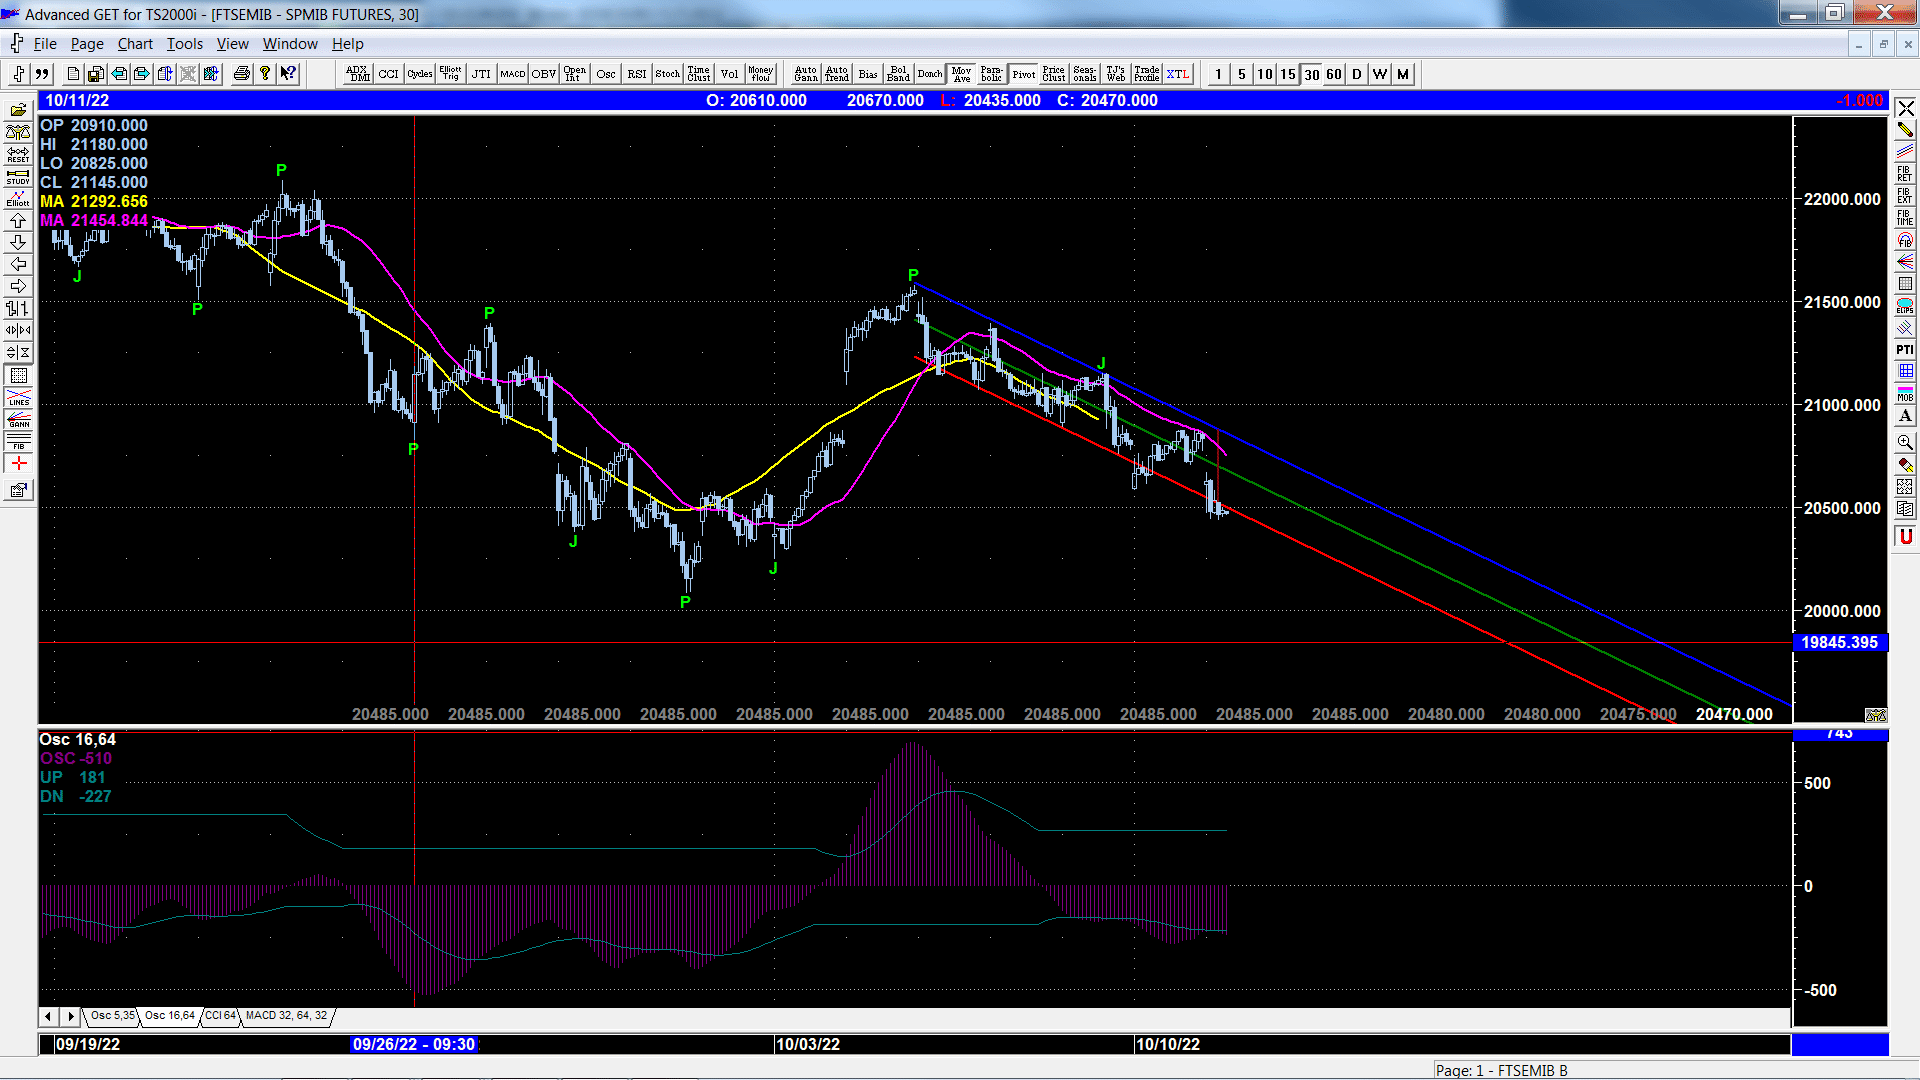Click the text annotation A icon
The image size is (1920, 1080).
pyautogui.click(x=1905, y=416)
